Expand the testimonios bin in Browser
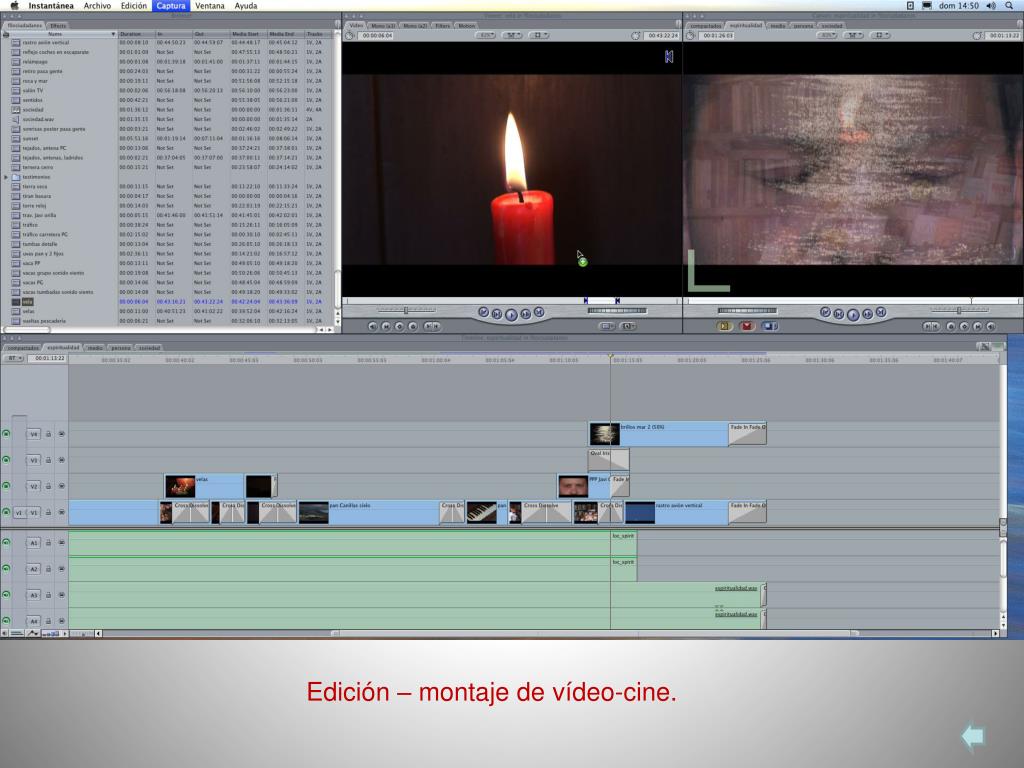The height and width of the screenshot is (768, 1024). (6, 177)
